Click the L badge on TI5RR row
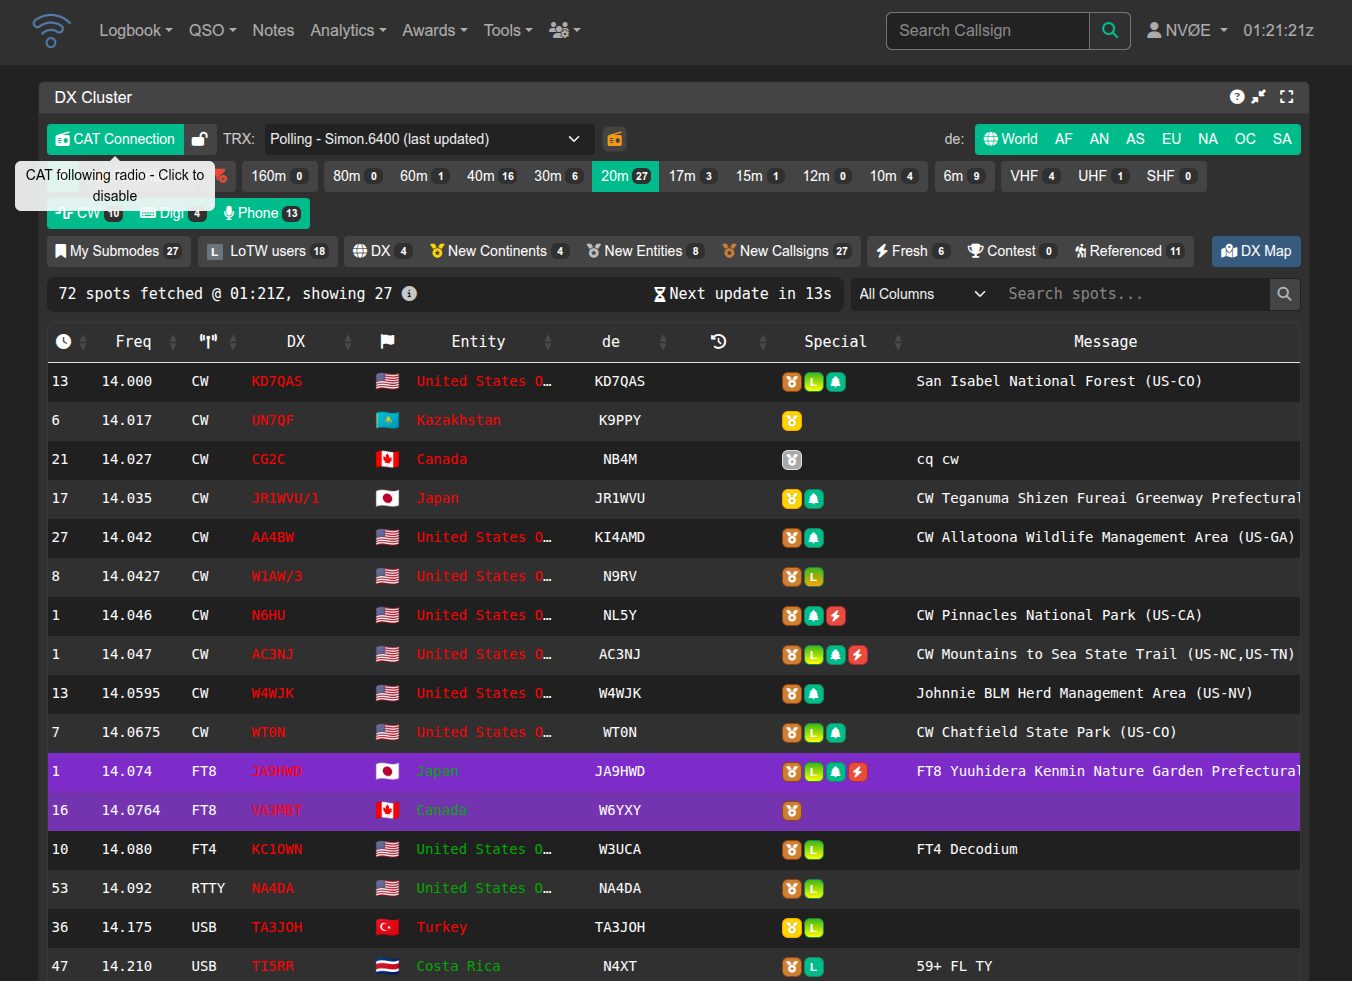 [x=814, y=967]
